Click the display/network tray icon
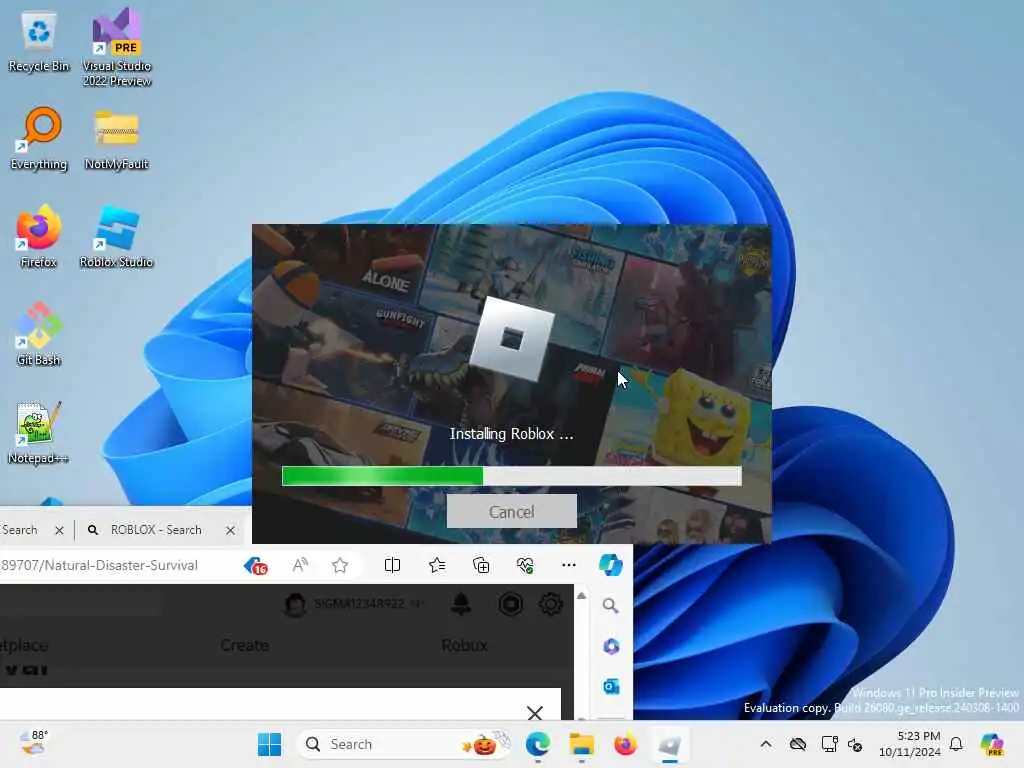The image size is (1024, 768). click(x=829, y=744)
